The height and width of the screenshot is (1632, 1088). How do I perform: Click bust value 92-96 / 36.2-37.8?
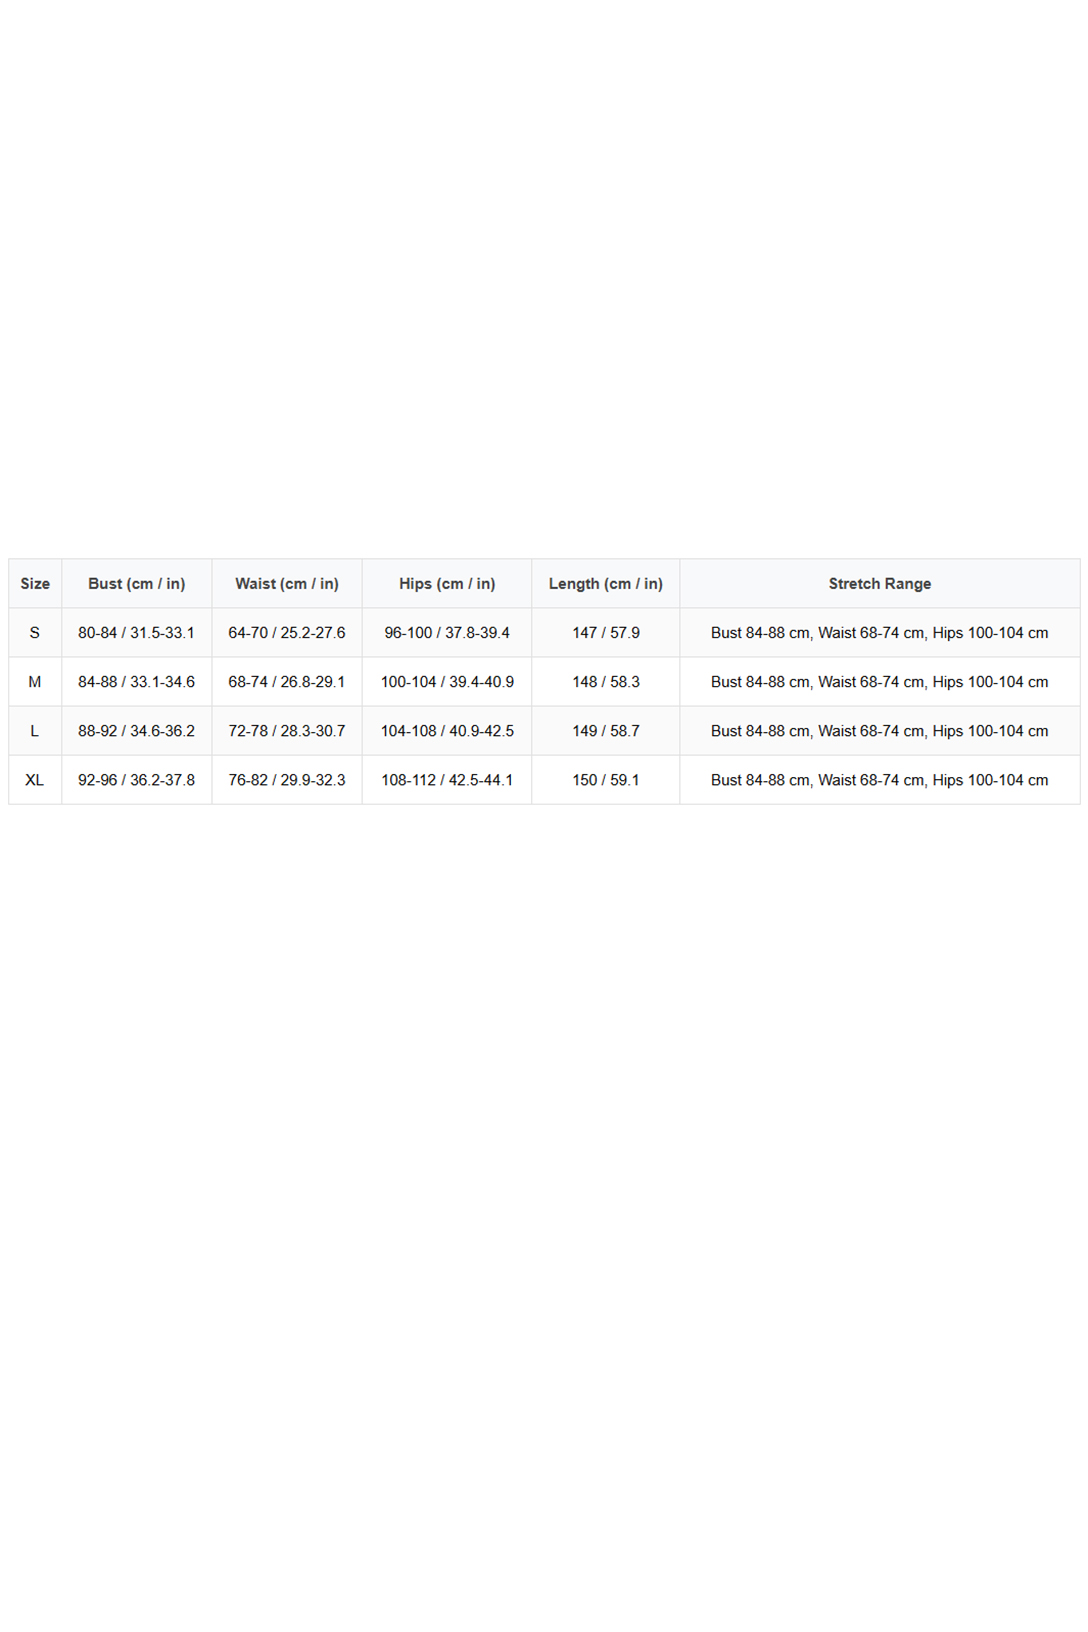tap(137, 780)
